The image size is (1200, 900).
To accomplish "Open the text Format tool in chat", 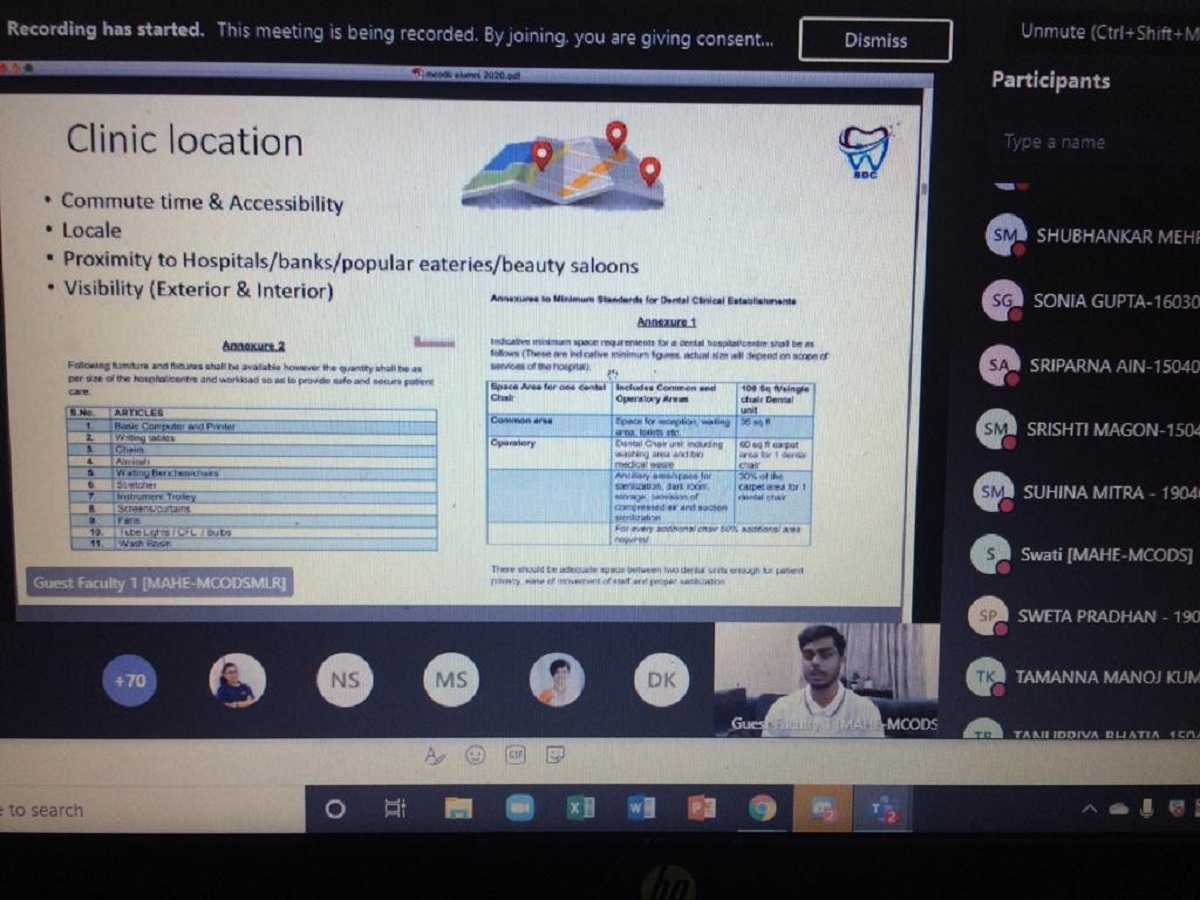I will [x=435, y=756].
